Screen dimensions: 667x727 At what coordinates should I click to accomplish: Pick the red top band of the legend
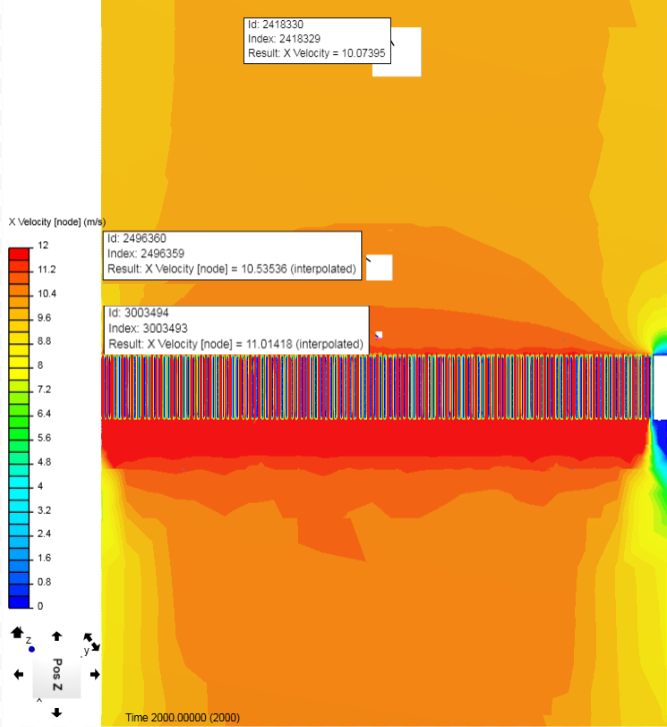(x=19, y=254)
